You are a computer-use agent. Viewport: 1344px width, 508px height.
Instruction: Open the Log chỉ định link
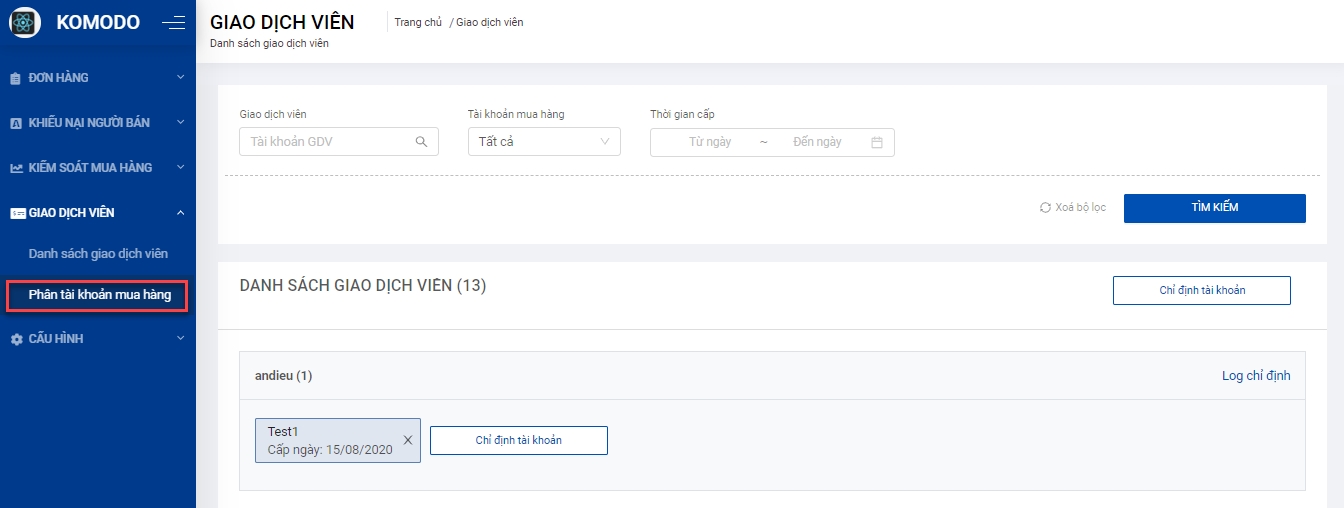coord(1256,376)
